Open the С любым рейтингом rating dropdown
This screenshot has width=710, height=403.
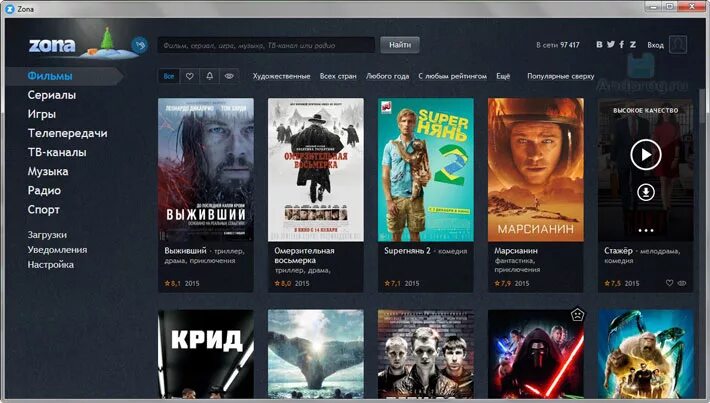(452, 76)
